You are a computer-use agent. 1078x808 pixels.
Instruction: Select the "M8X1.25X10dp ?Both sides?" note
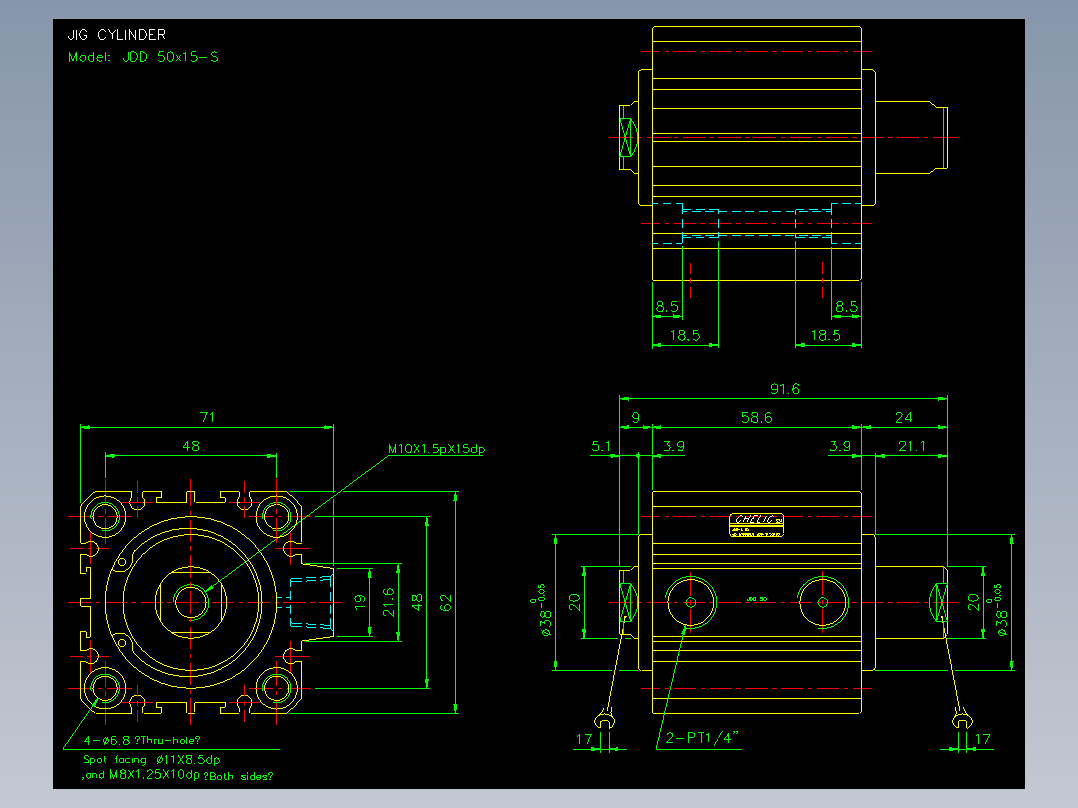click(190, 775)
